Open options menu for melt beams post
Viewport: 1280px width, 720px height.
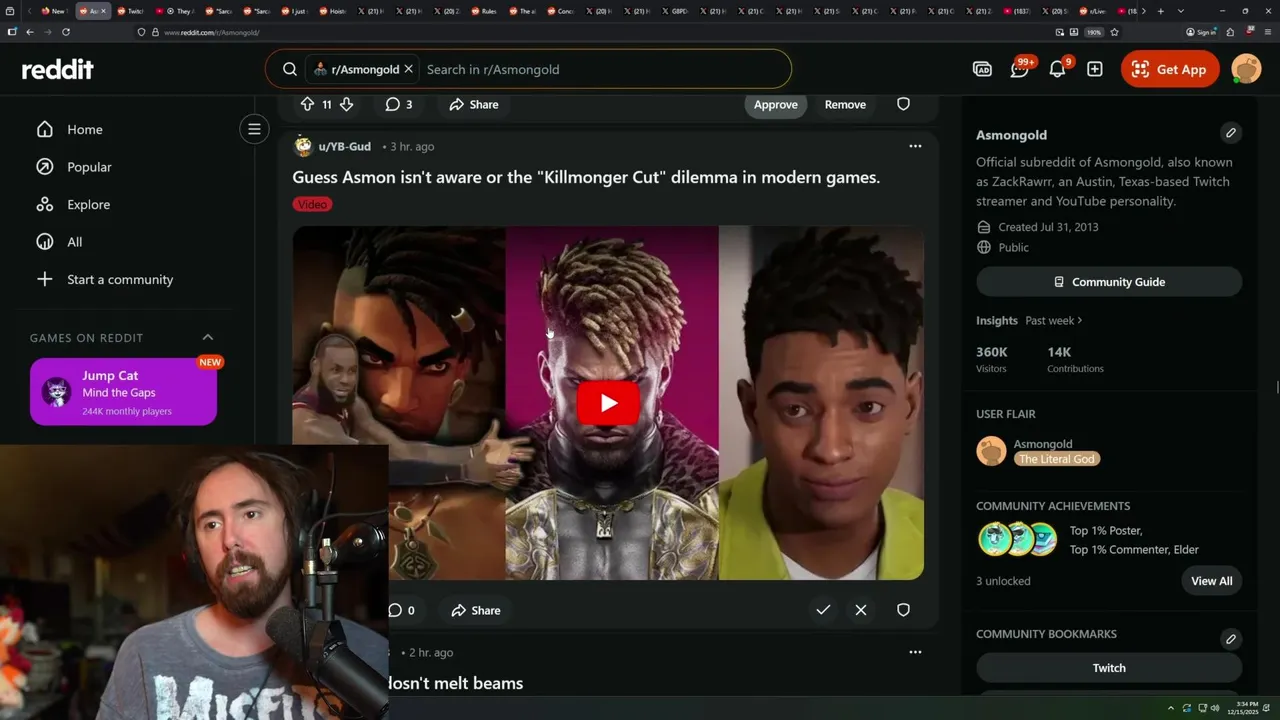915,652
